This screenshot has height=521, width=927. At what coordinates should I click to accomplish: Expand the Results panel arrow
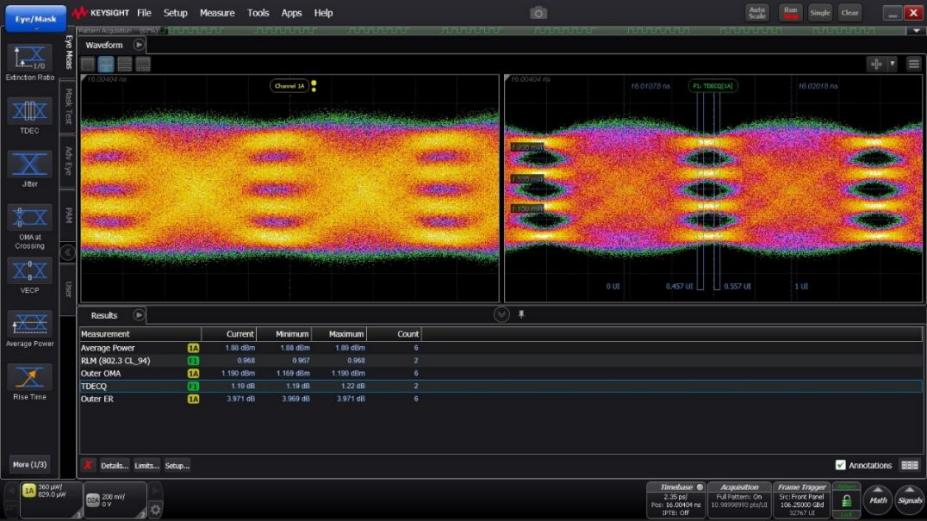click(139, 315)
